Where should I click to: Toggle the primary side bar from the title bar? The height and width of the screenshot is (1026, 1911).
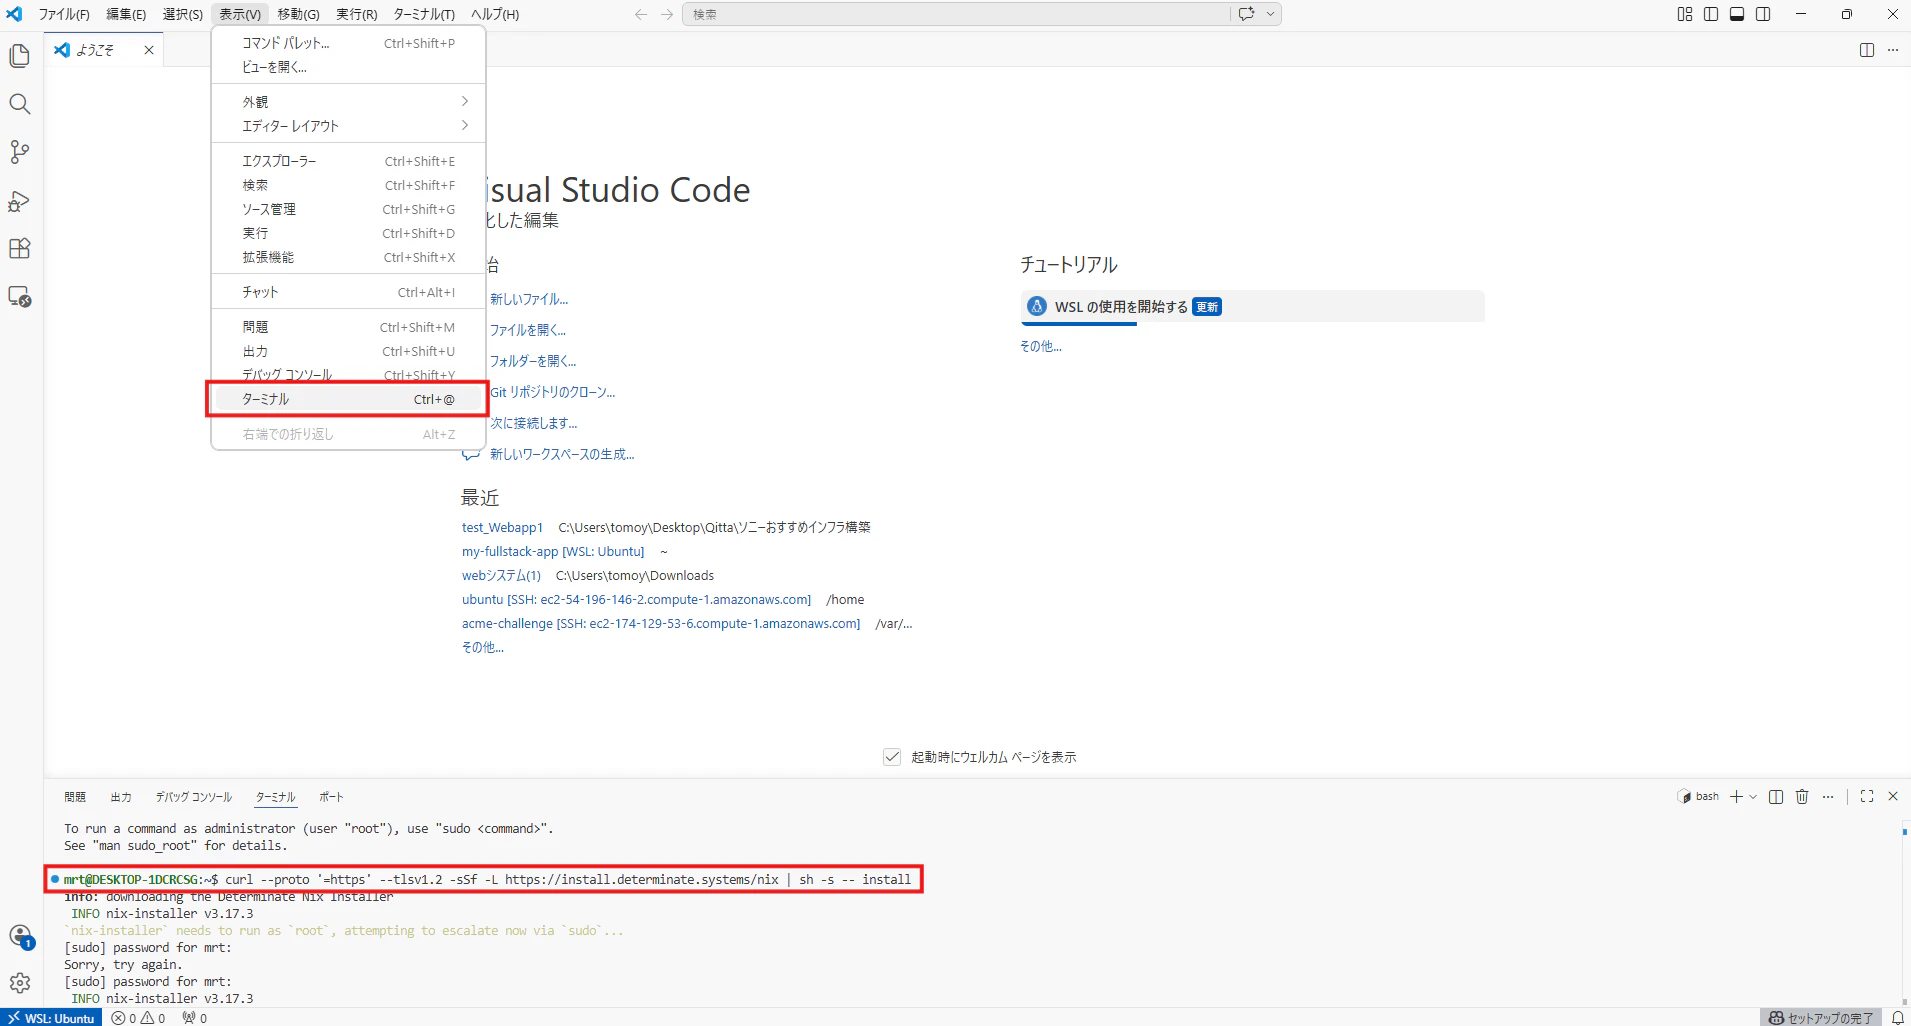click(1711, 14)
